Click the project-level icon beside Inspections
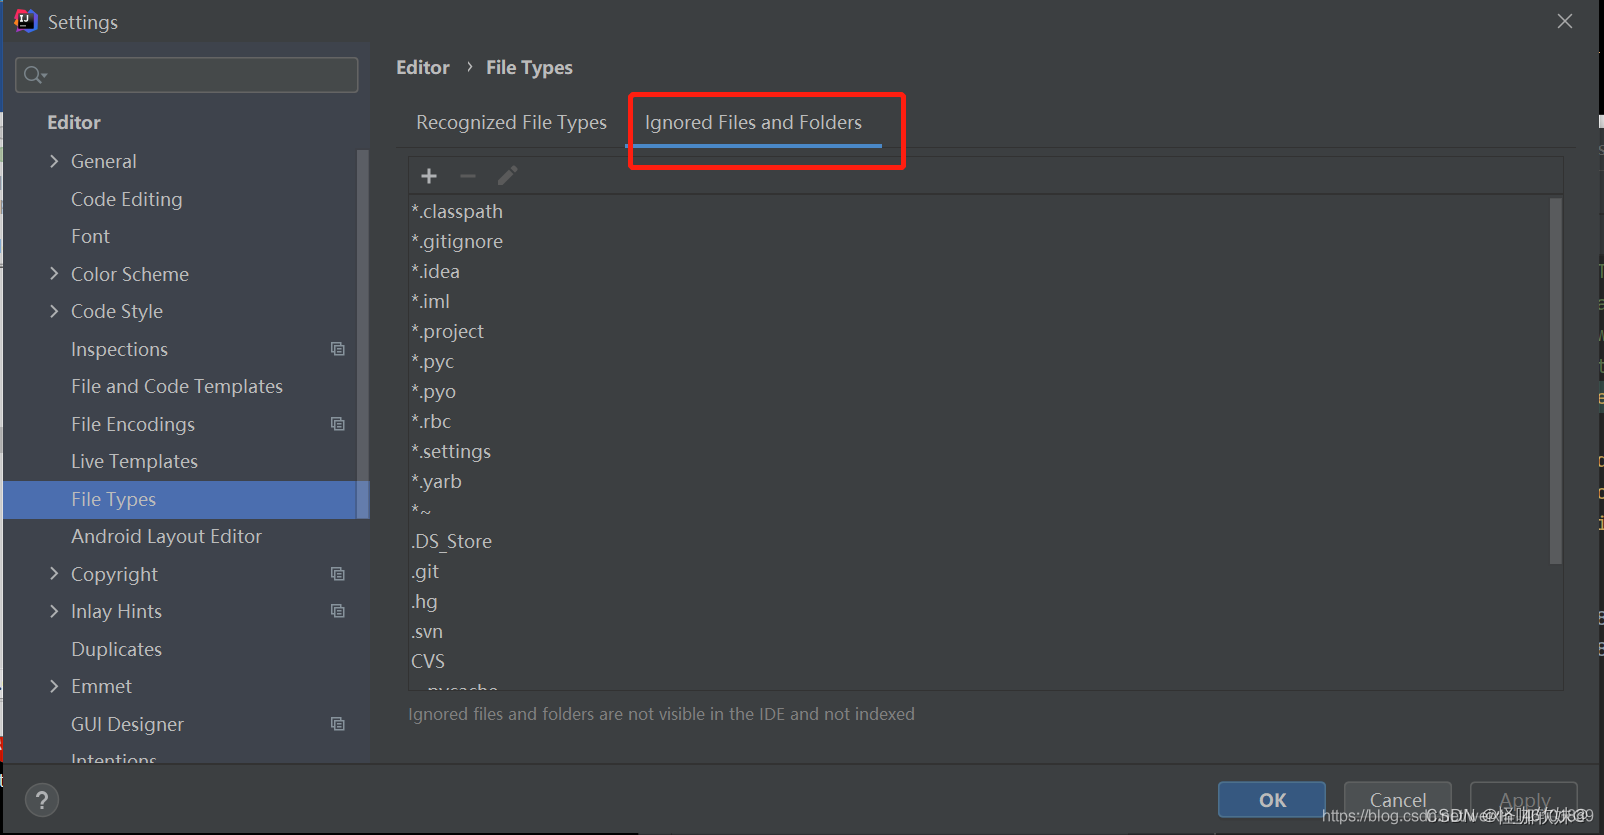 click(x=338, y=349)
